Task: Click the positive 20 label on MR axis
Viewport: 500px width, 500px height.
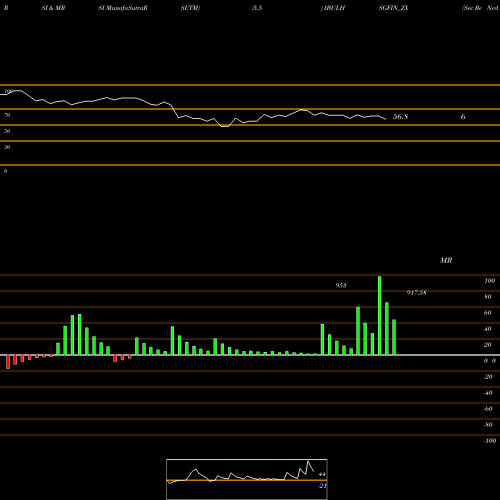Action: (x=488, y=345)
